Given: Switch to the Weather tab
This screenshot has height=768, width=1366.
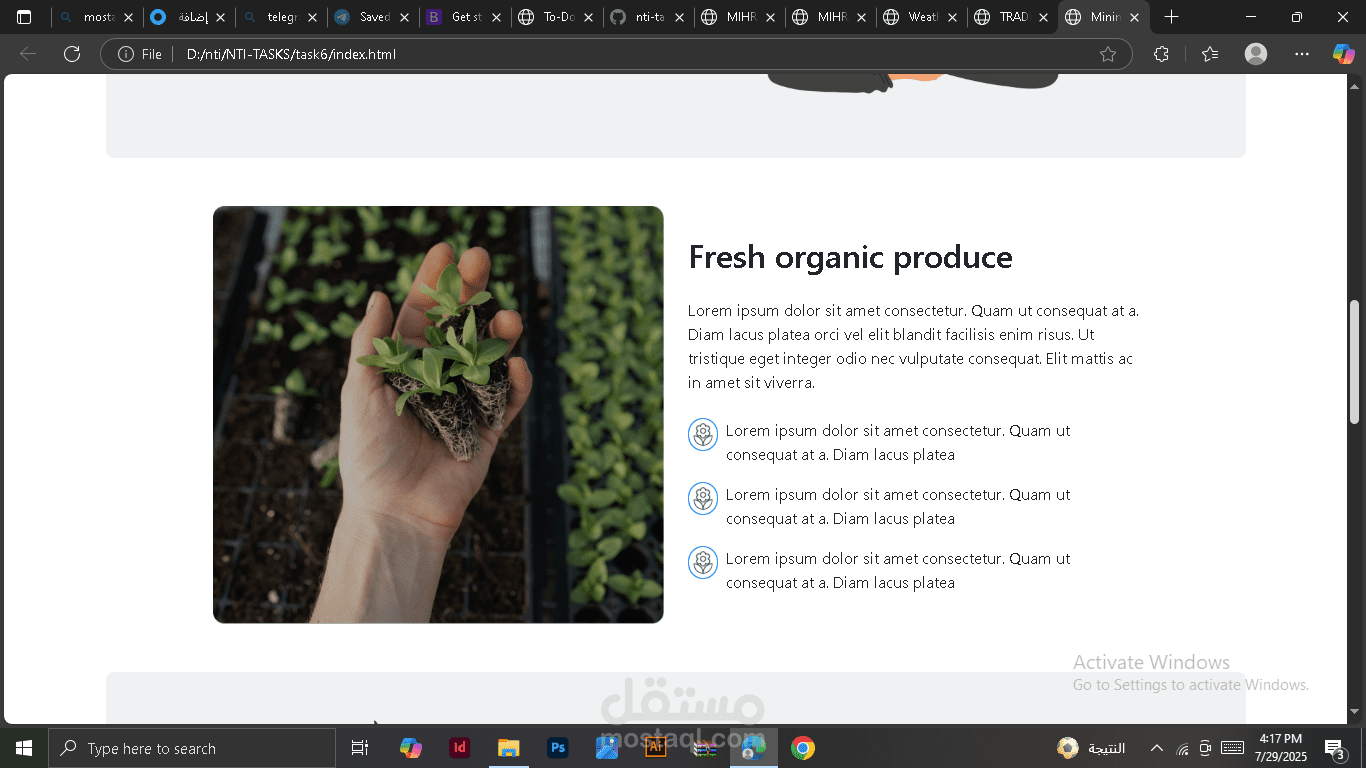Looking at the screenshot, I should (x=922, y=17).
